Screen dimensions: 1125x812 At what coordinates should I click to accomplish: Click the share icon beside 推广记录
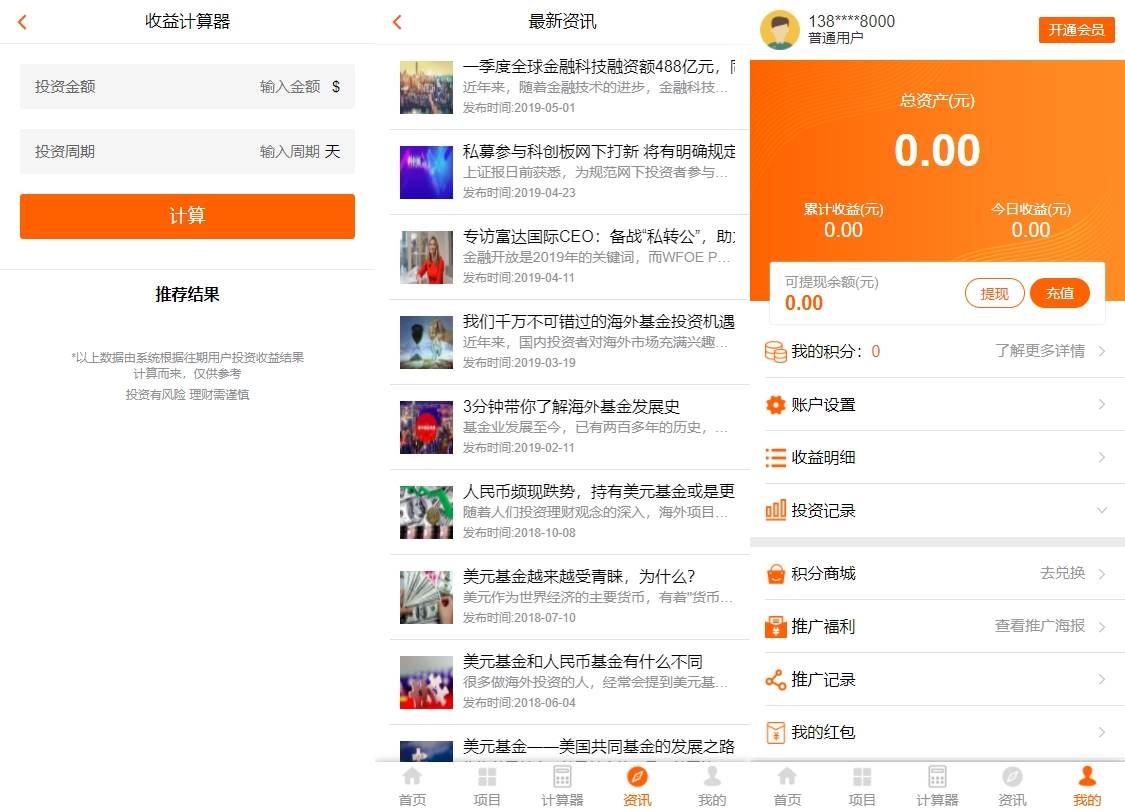click(x=775, y=680)
